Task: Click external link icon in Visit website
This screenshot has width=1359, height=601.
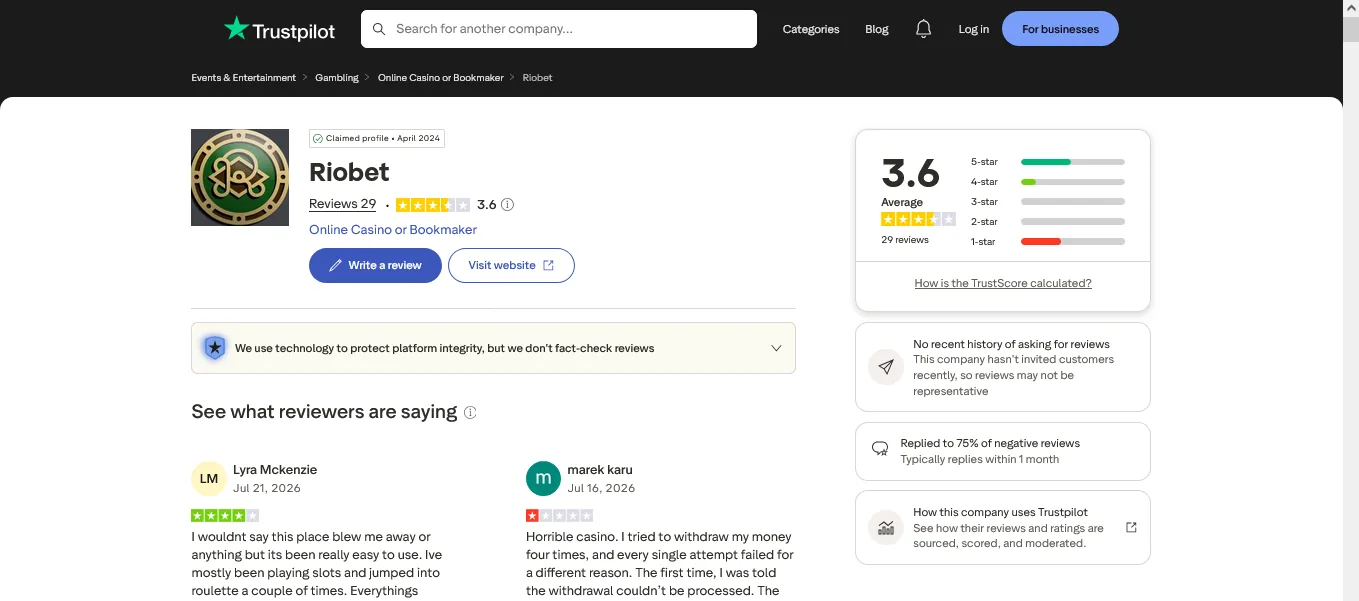Action: coord(548,266)
